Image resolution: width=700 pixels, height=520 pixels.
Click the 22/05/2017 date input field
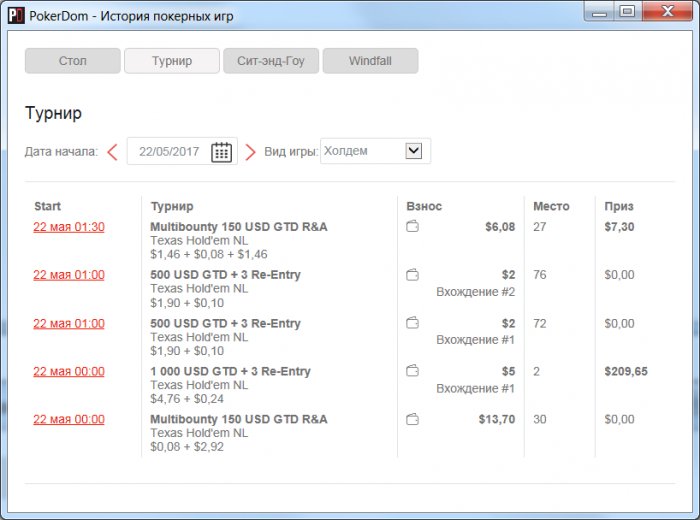click(x=182, y=151)
